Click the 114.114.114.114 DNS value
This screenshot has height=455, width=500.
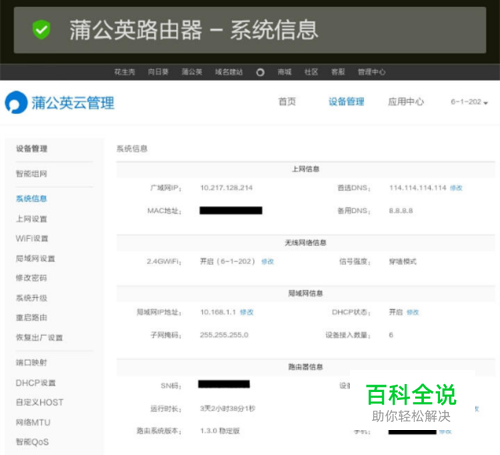(x=418, y=188)
